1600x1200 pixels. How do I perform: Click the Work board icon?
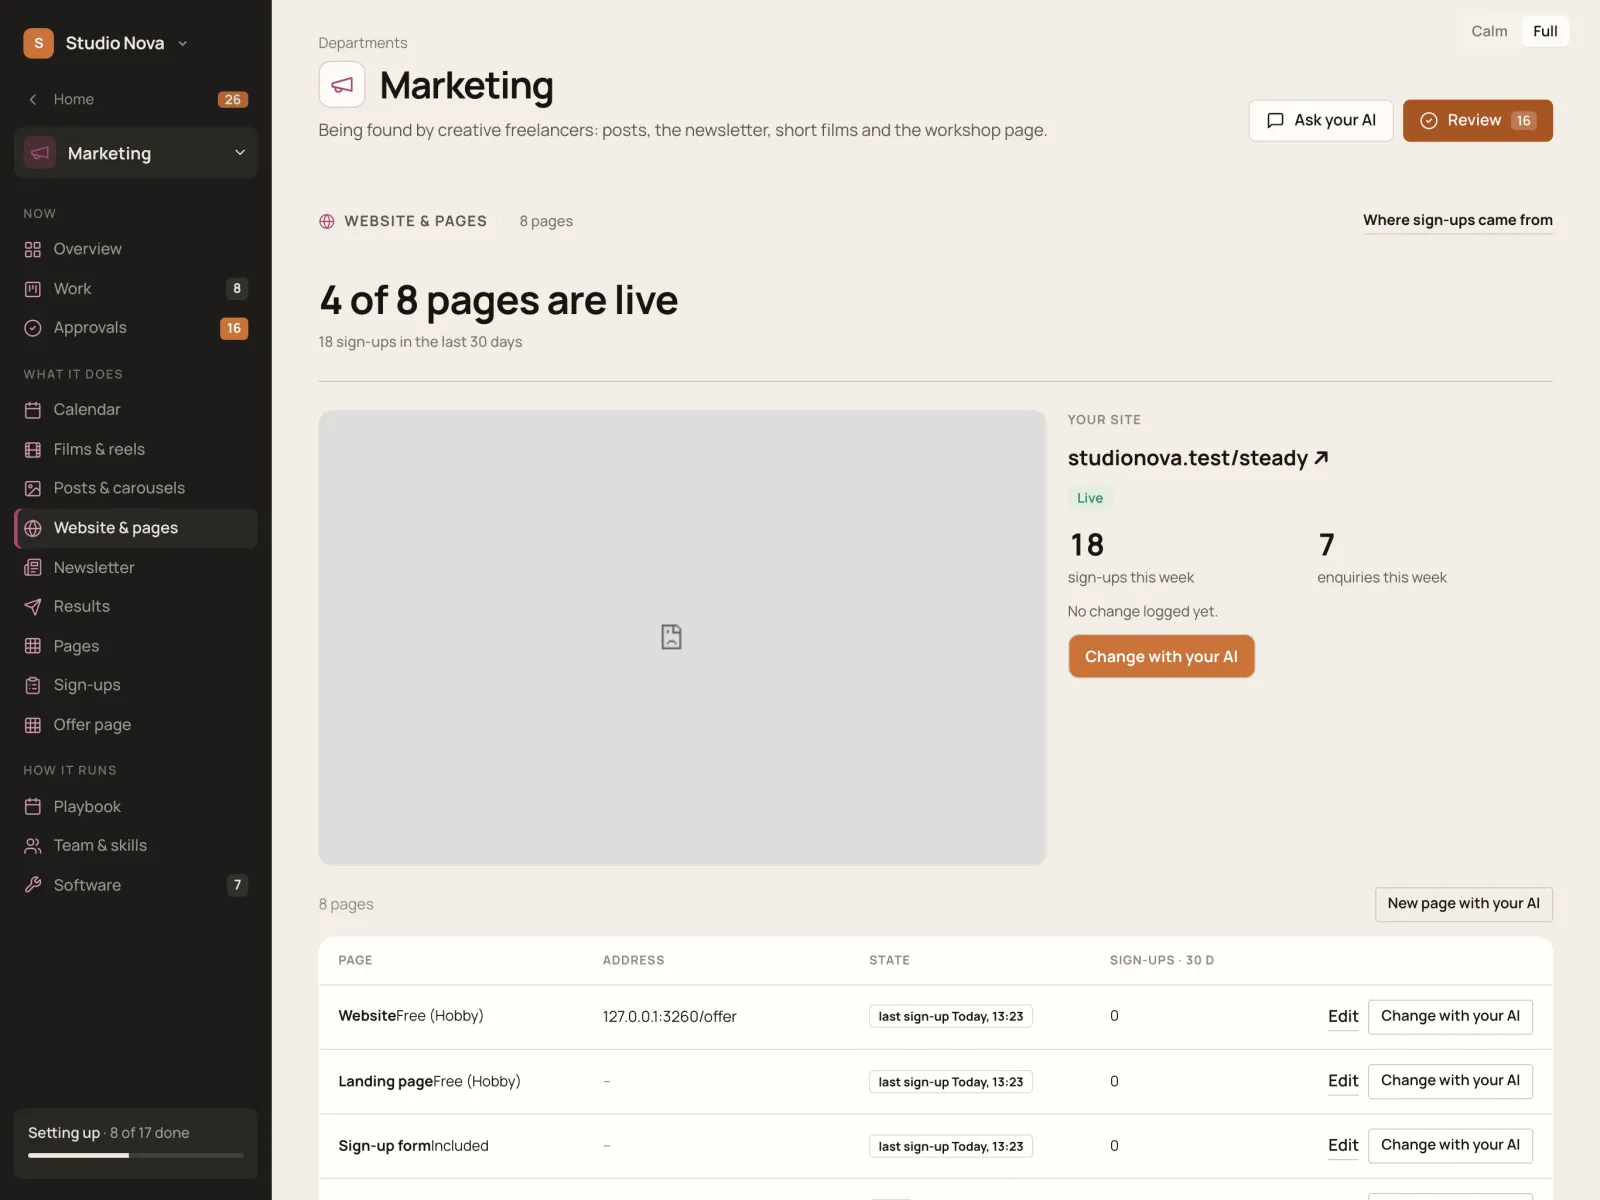(33, 289)
